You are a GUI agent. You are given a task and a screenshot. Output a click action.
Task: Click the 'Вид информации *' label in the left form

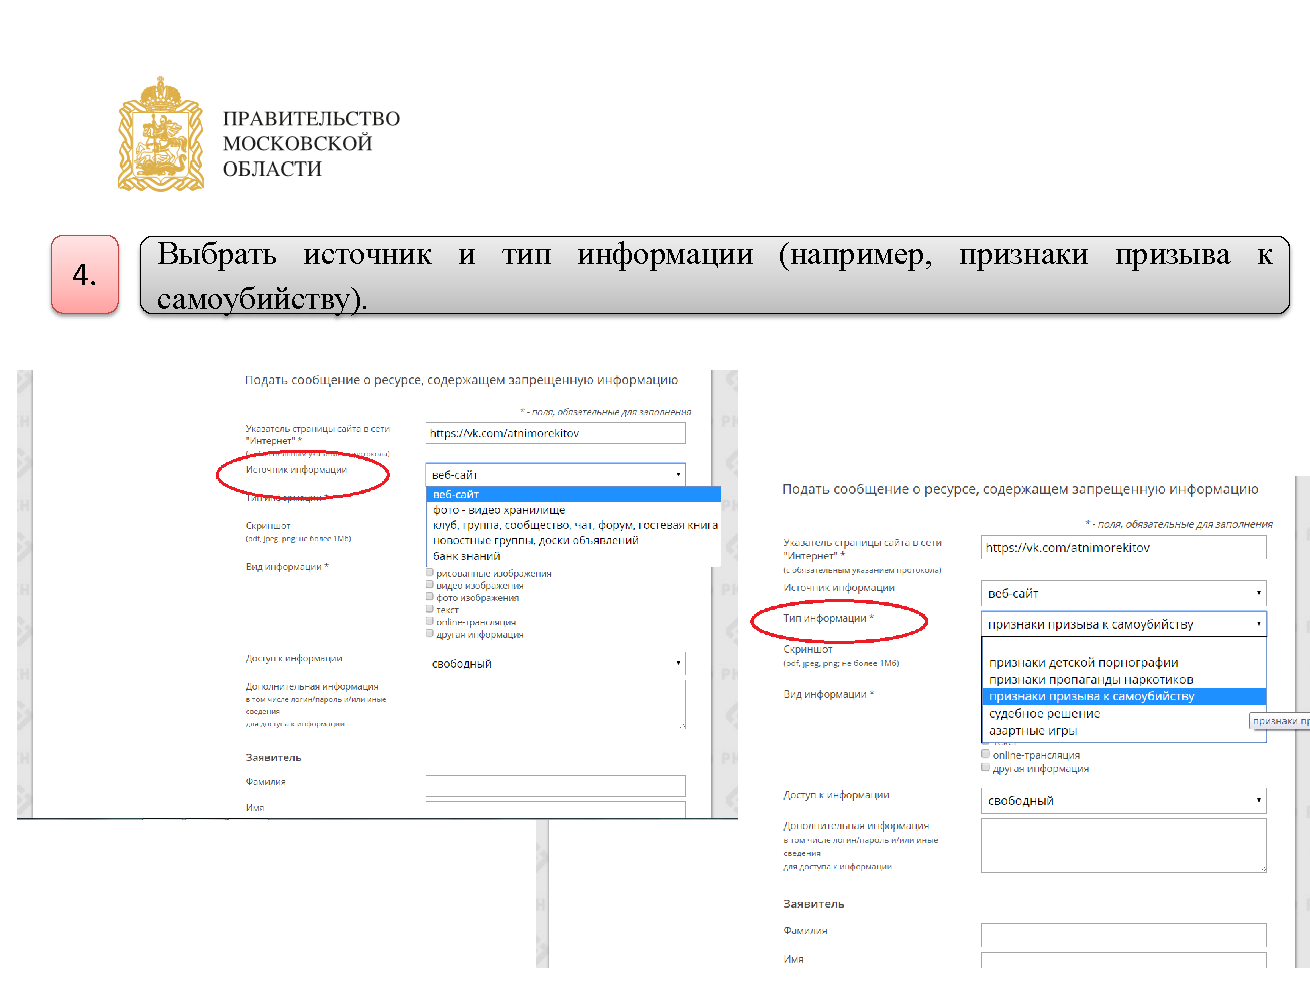[287, 567]
